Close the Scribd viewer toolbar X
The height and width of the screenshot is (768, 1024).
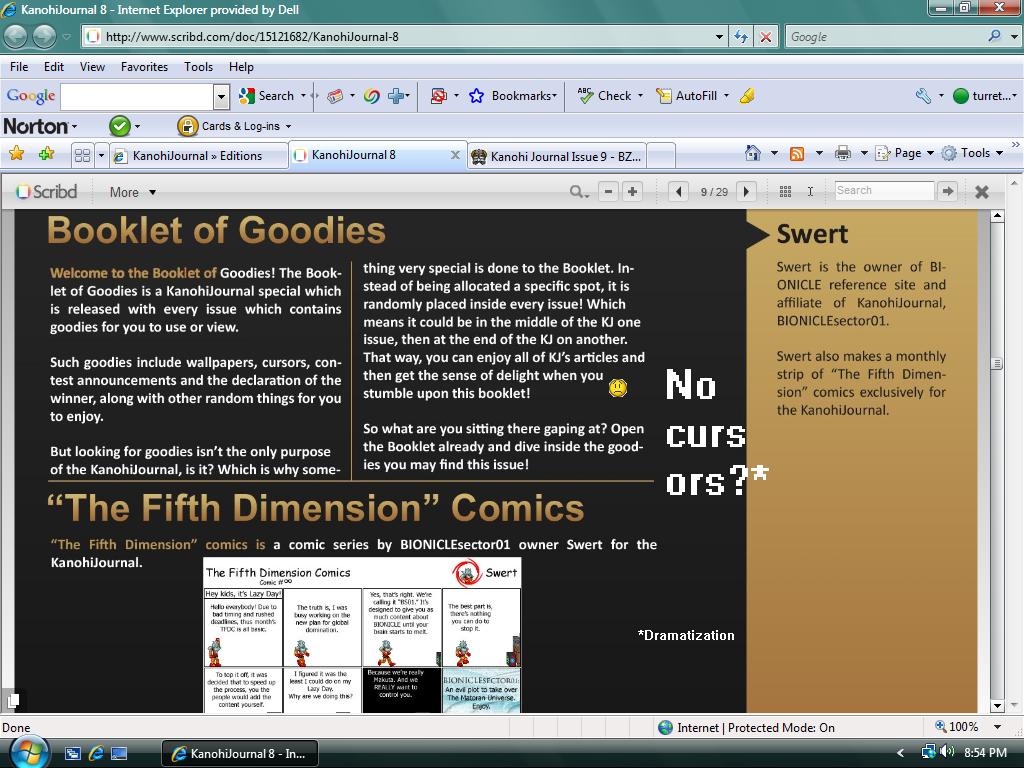[982, 191]
